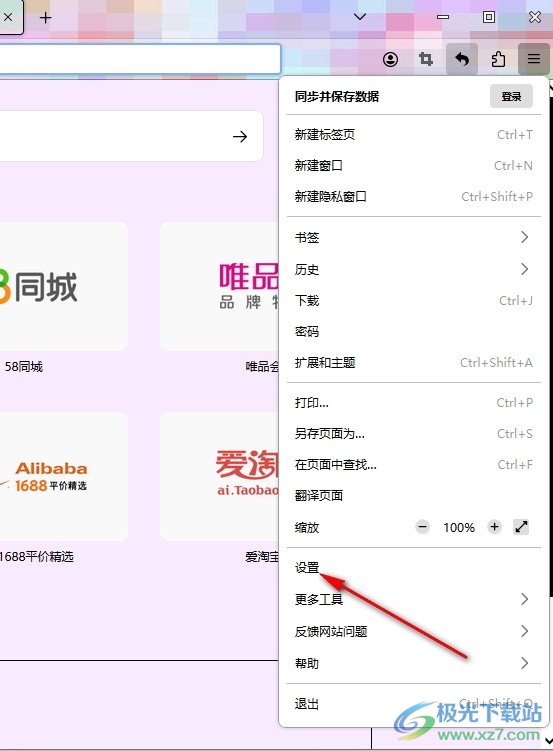Screen dimensions: 553x751
Task: Choose 打印... from the menu
Action: point(414,403)
